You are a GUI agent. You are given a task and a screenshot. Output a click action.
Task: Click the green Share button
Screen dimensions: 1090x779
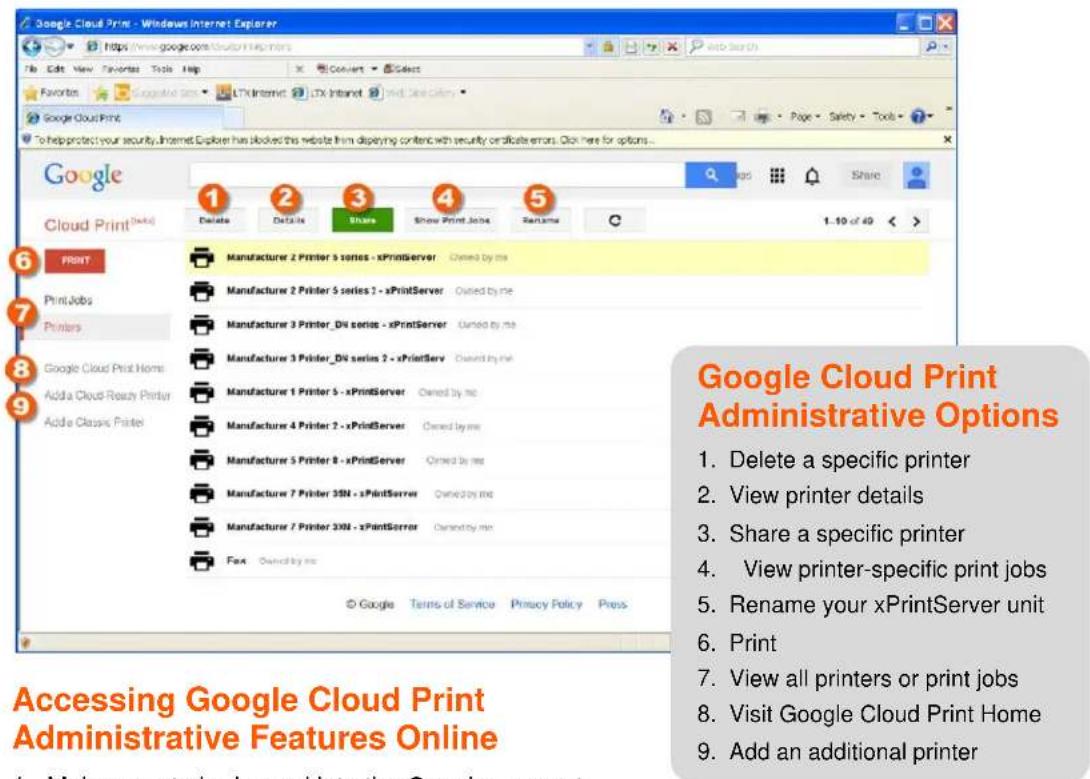click(362, 220)
